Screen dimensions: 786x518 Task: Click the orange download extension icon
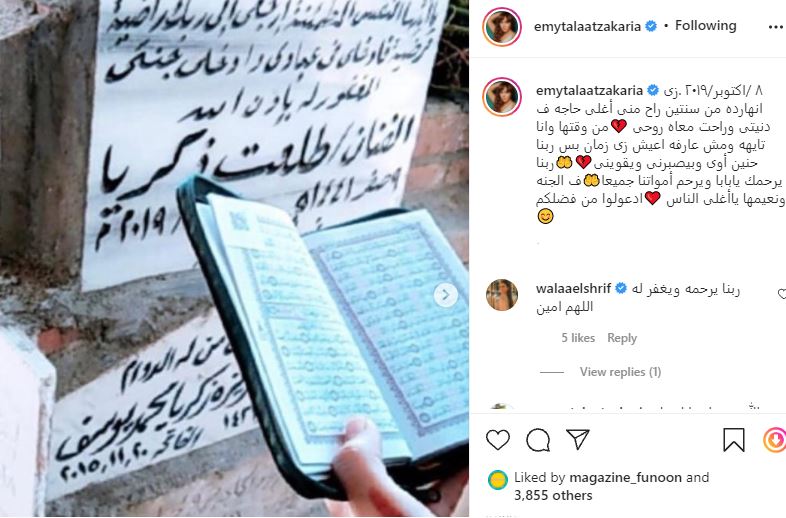coord(774,440)
